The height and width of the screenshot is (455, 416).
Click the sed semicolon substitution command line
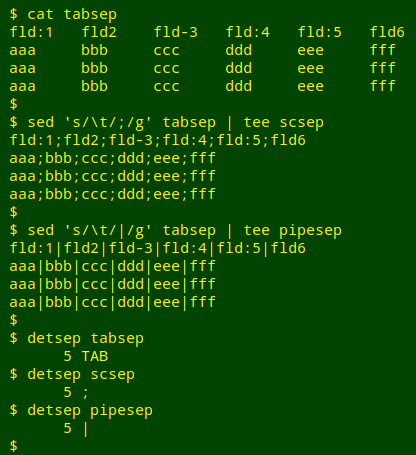[x=167, y=122]
